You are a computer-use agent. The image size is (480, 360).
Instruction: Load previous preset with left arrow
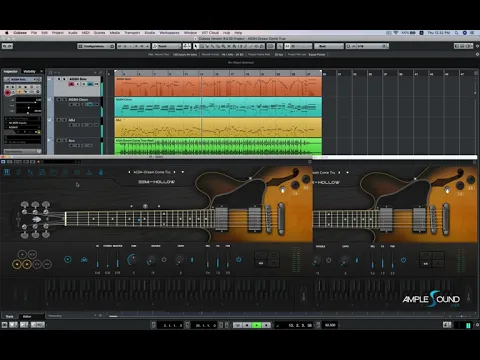pos(129,172)
